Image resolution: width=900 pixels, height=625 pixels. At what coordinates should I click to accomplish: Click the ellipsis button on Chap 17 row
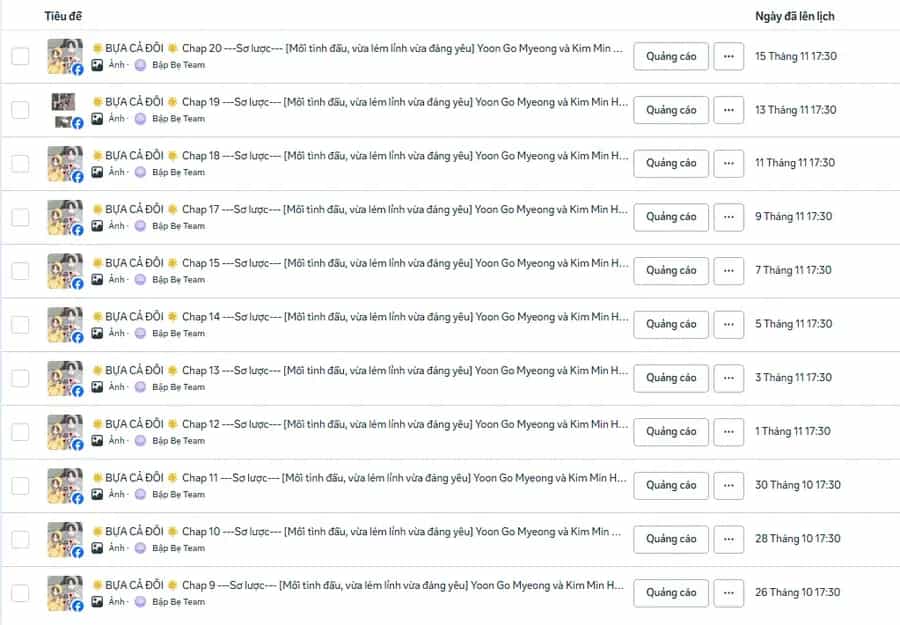pyautogui.click(x=728, y=217)
